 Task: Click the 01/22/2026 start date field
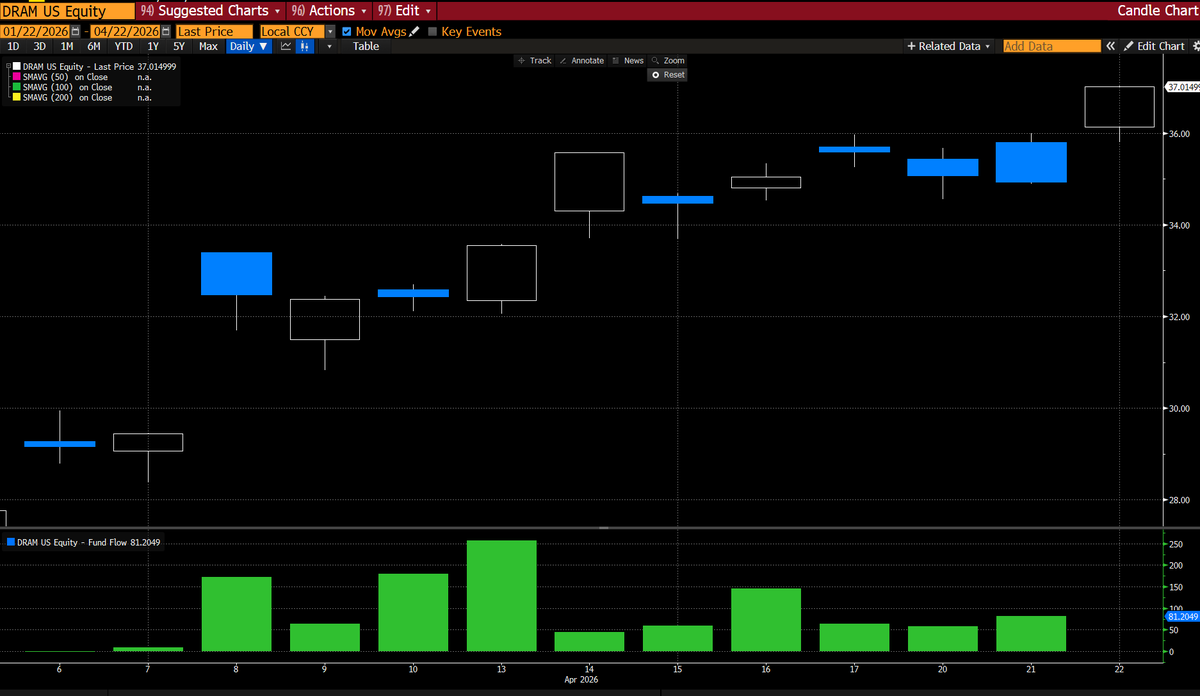(x=36, y=32)
